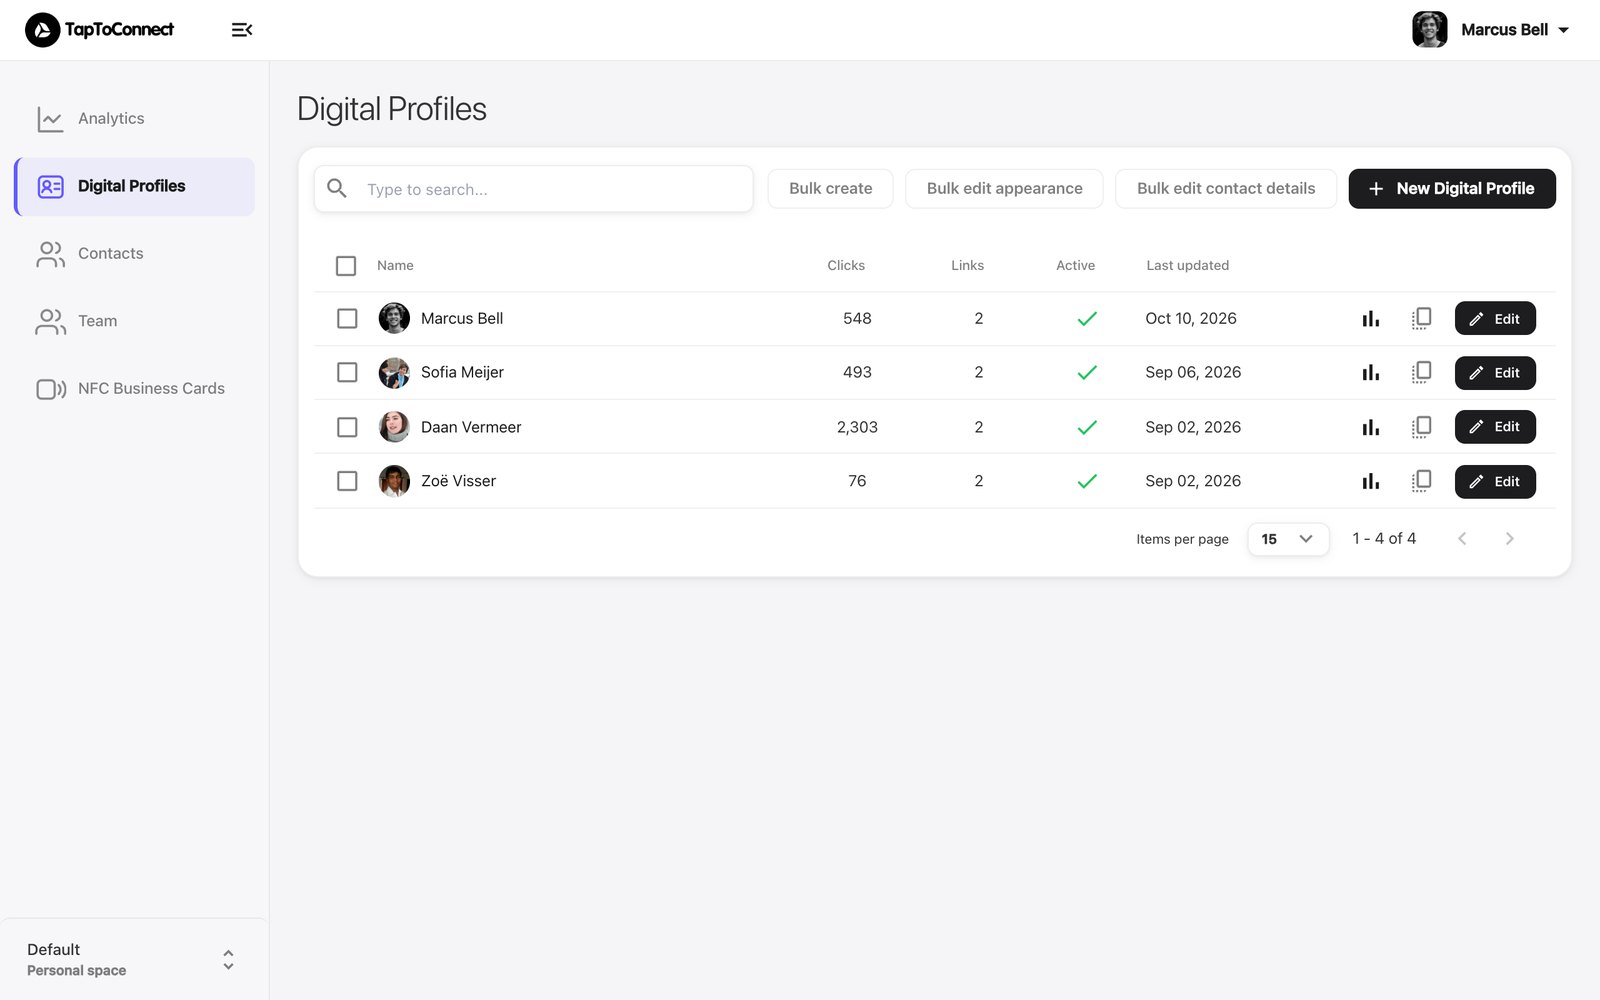Collapse the sidebar with the menu toggle icon
This screenshot has width=1600, height=1000.
tap(242, 30)
